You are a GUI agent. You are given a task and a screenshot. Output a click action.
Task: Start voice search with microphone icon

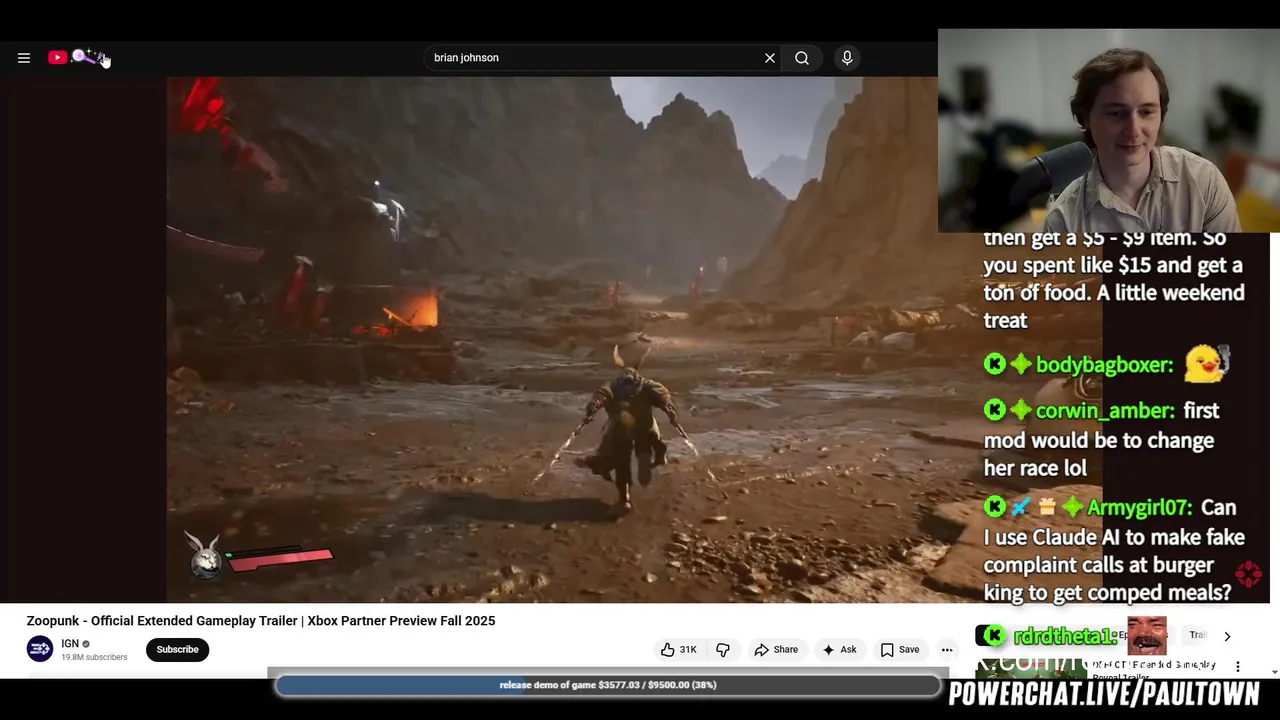[x=847, y=58]
